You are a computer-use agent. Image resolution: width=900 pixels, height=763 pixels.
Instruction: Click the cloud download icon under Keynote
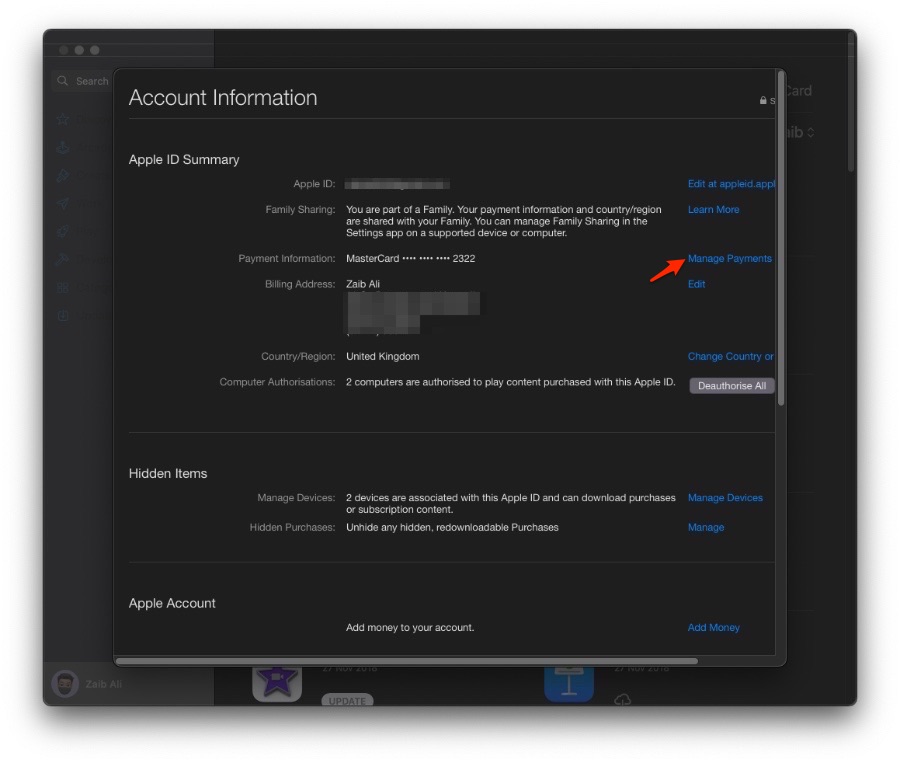(x=623, y=700)
